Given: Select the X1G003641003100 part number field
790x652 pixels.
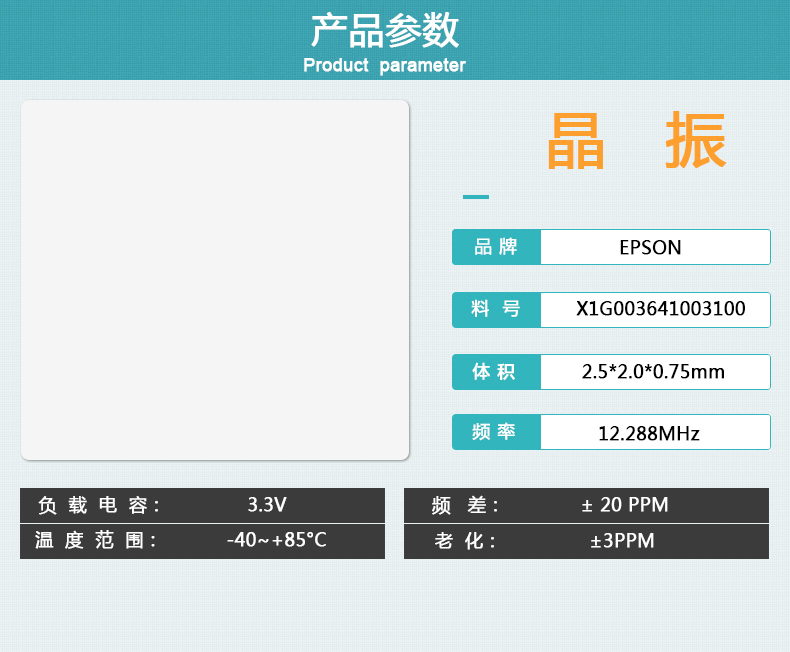Looking at the screenshot, I should pos(655,309).
